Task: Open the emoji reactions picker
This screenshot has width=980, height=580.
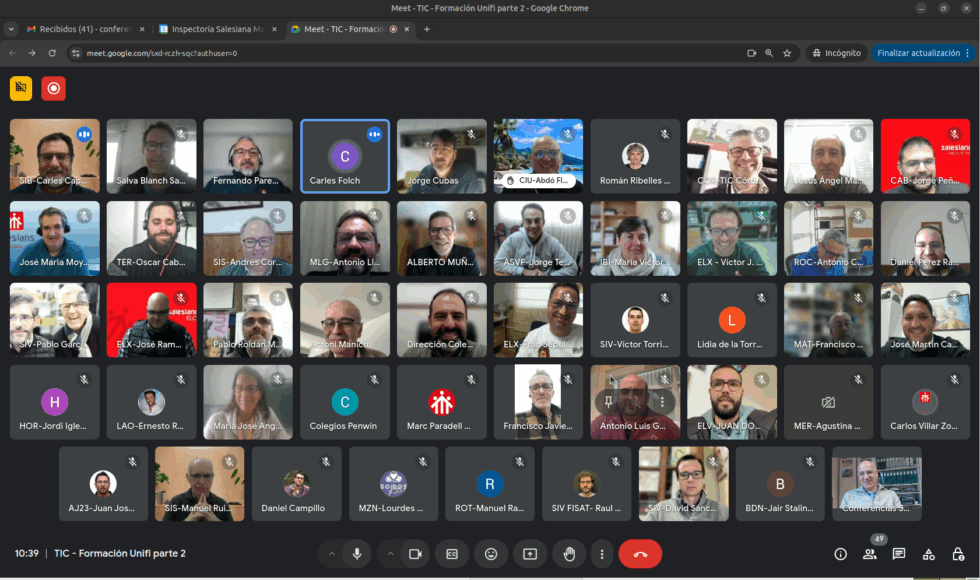Action: (x=491, y=553)
